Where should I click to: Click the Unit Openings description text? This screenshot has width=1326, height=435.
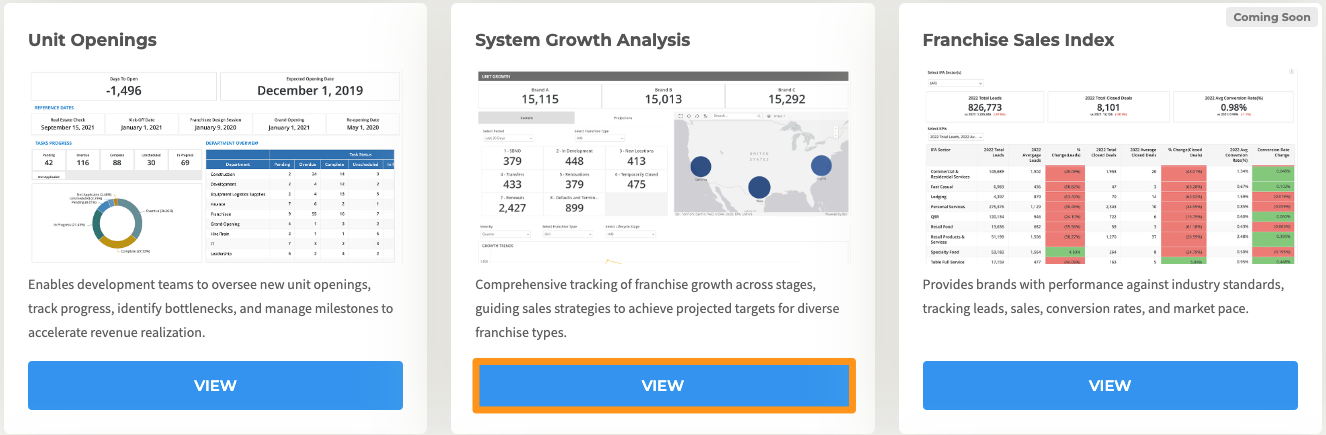point(211,308)
